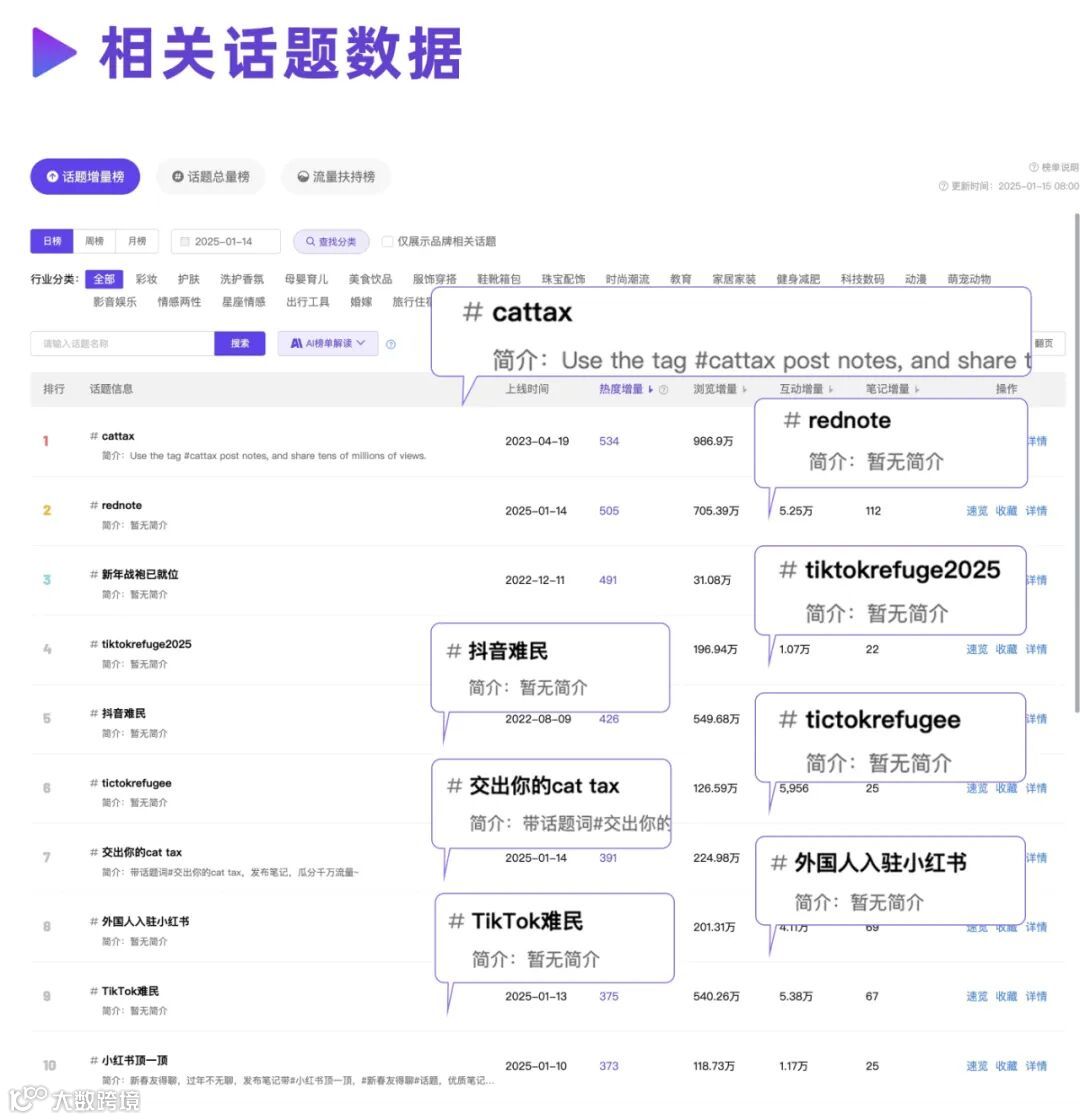Open topic # 抖音难民 in row 5

click(118, 714)
